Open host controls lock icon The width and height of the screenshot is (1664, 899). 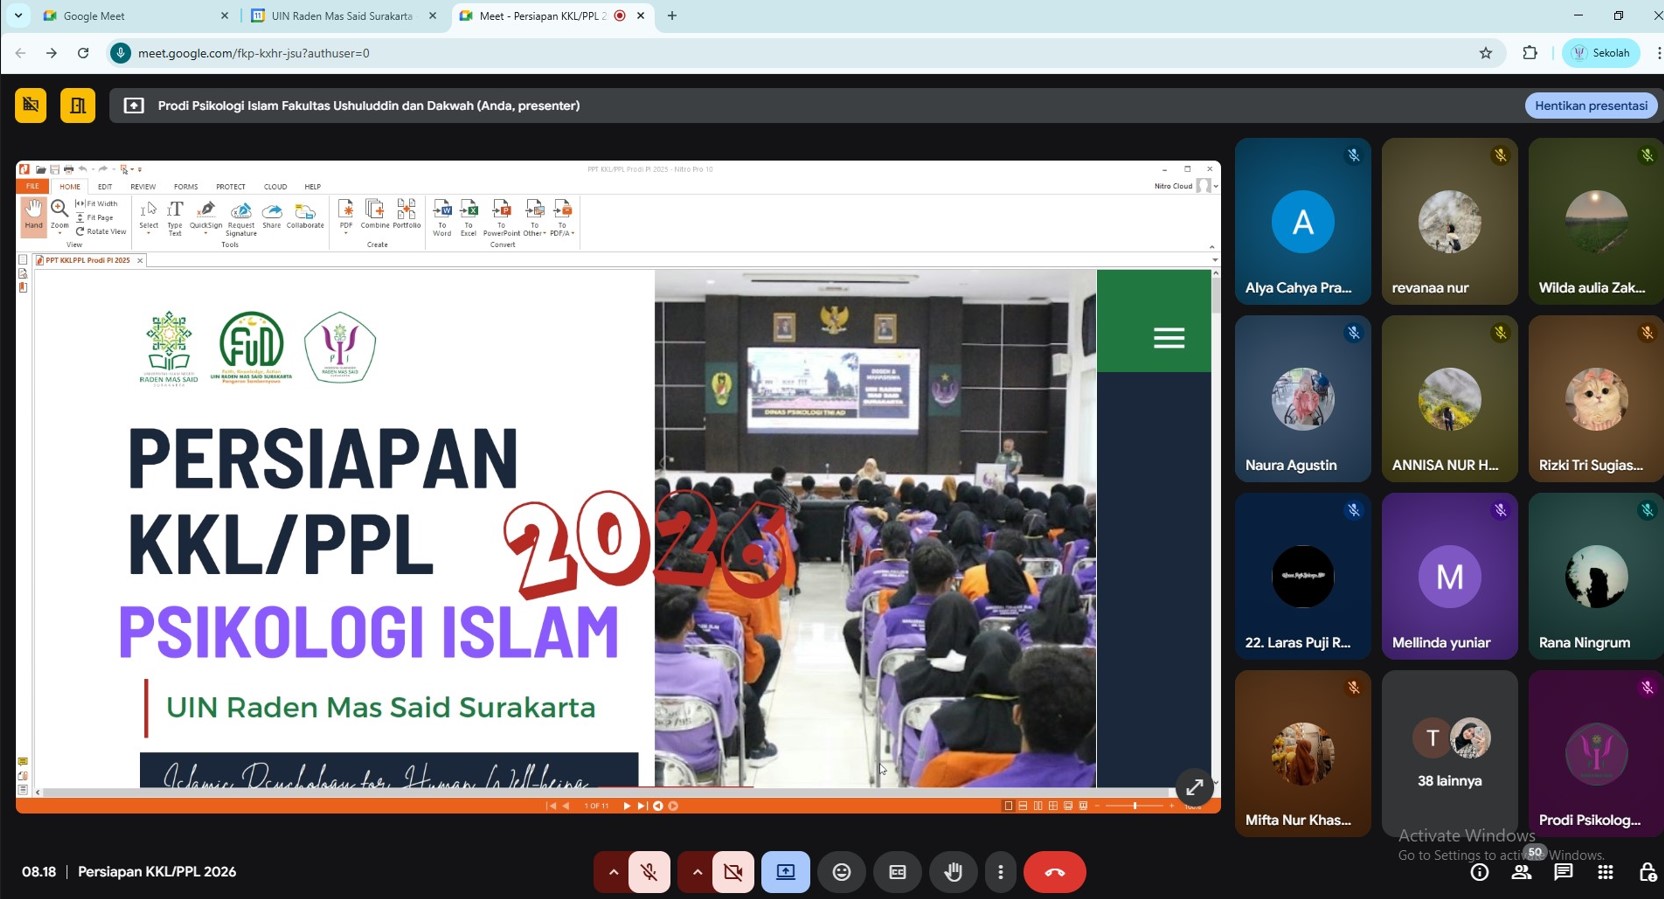click(1647, 872)
